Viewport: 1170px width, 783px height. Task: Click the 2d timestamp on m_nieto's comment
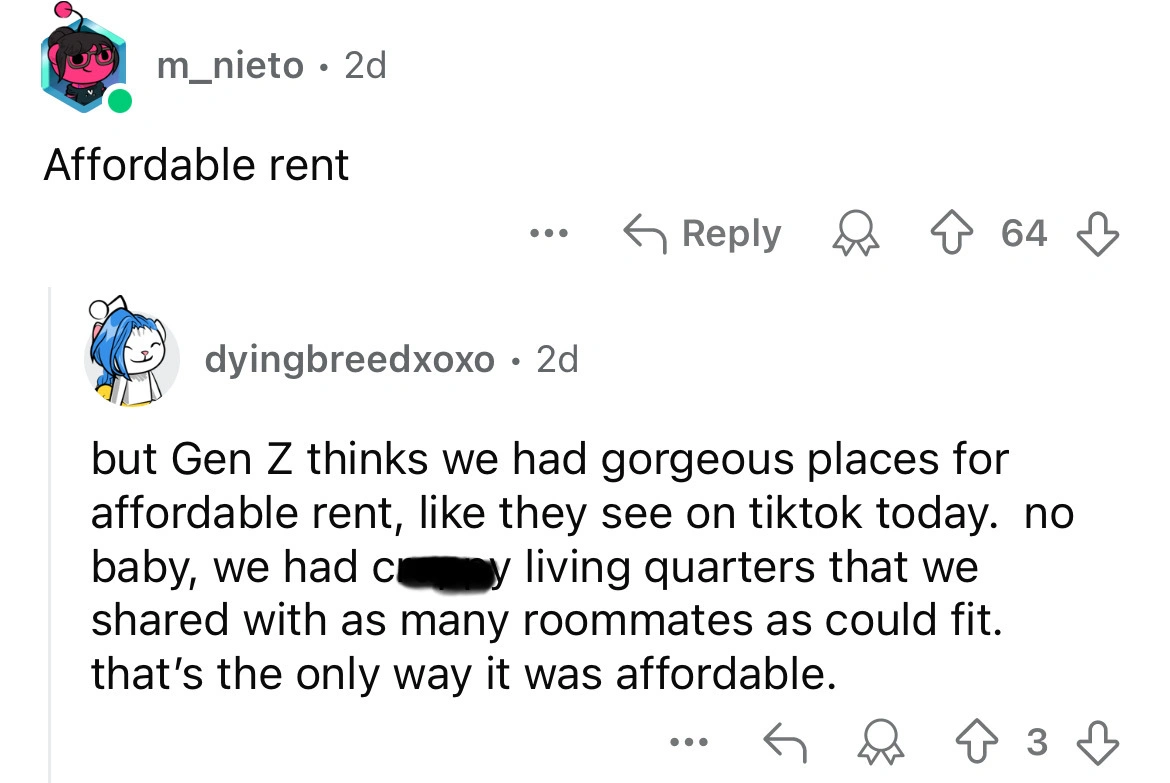[x=364, y=66]
